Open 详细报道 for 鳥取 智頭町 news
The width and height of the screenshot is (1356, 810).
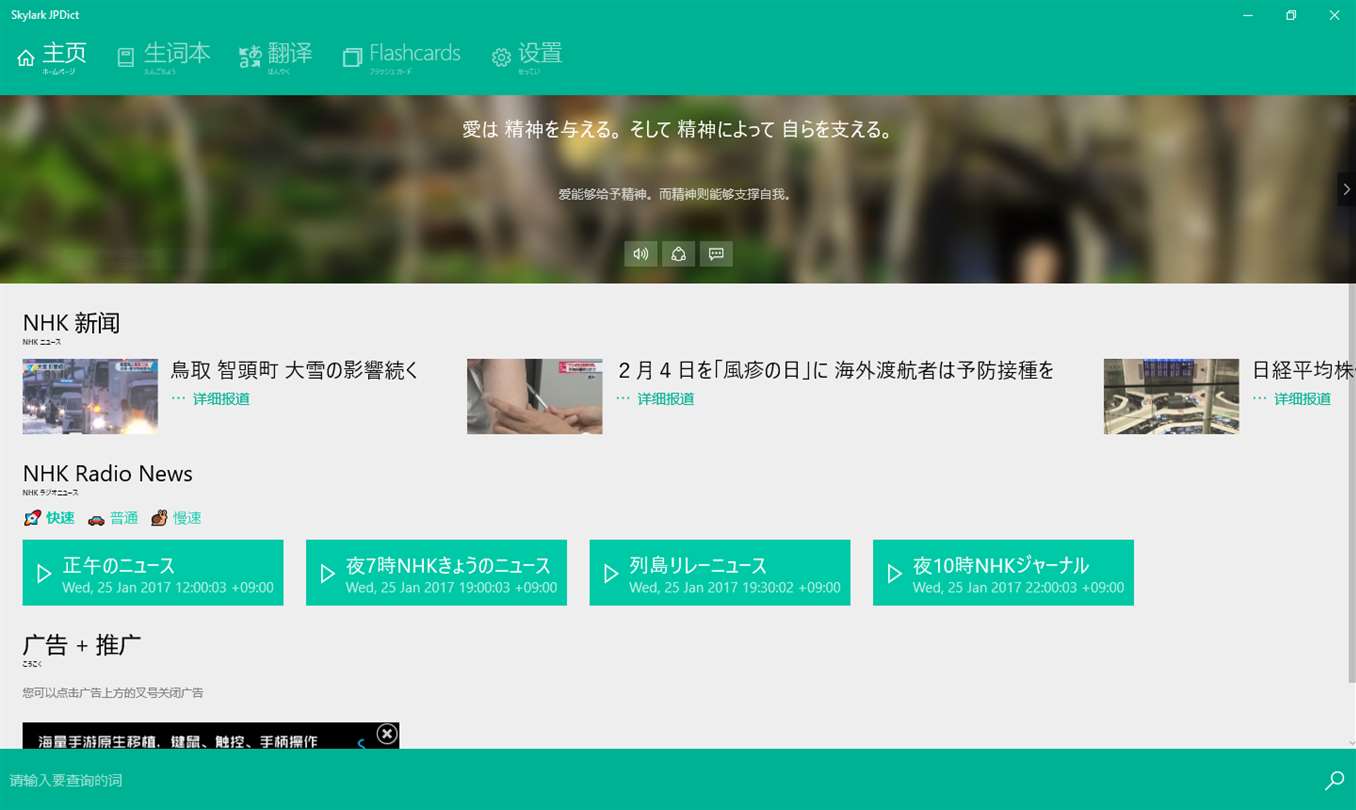211,399
